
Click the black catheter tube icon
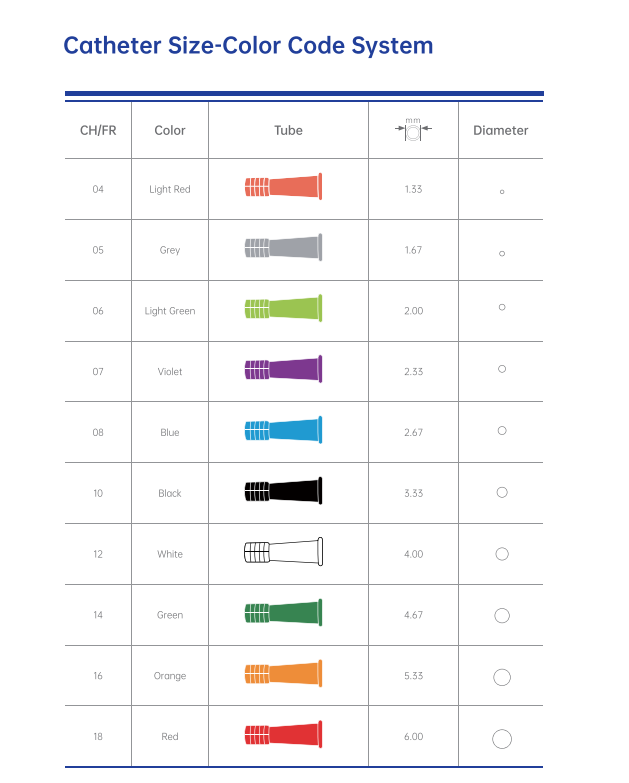click(x=284, y=491)
